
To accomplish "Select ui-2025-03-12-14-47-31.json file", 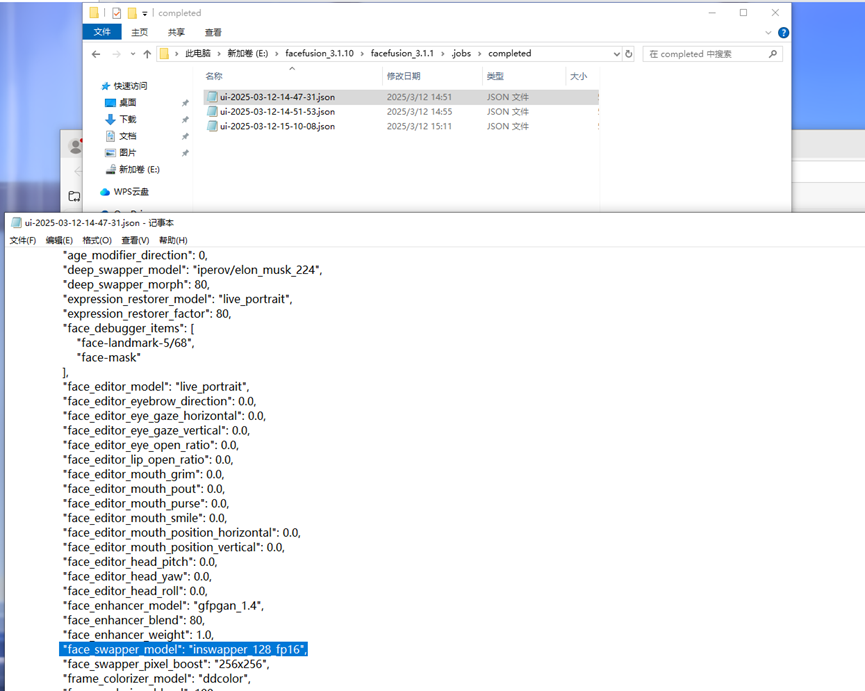I will (x=277, y=97).
